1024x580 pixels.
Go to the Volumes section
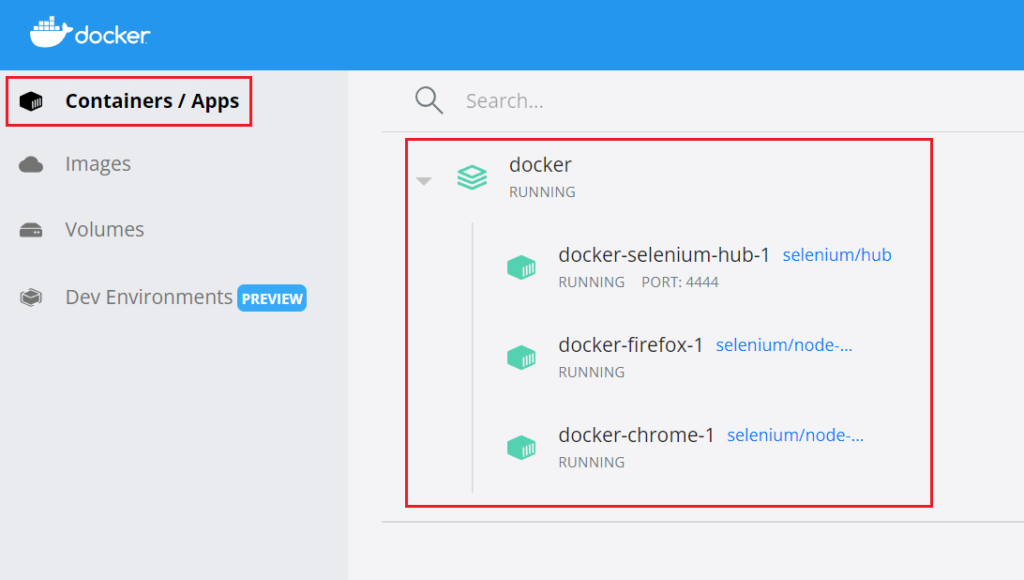104,230
